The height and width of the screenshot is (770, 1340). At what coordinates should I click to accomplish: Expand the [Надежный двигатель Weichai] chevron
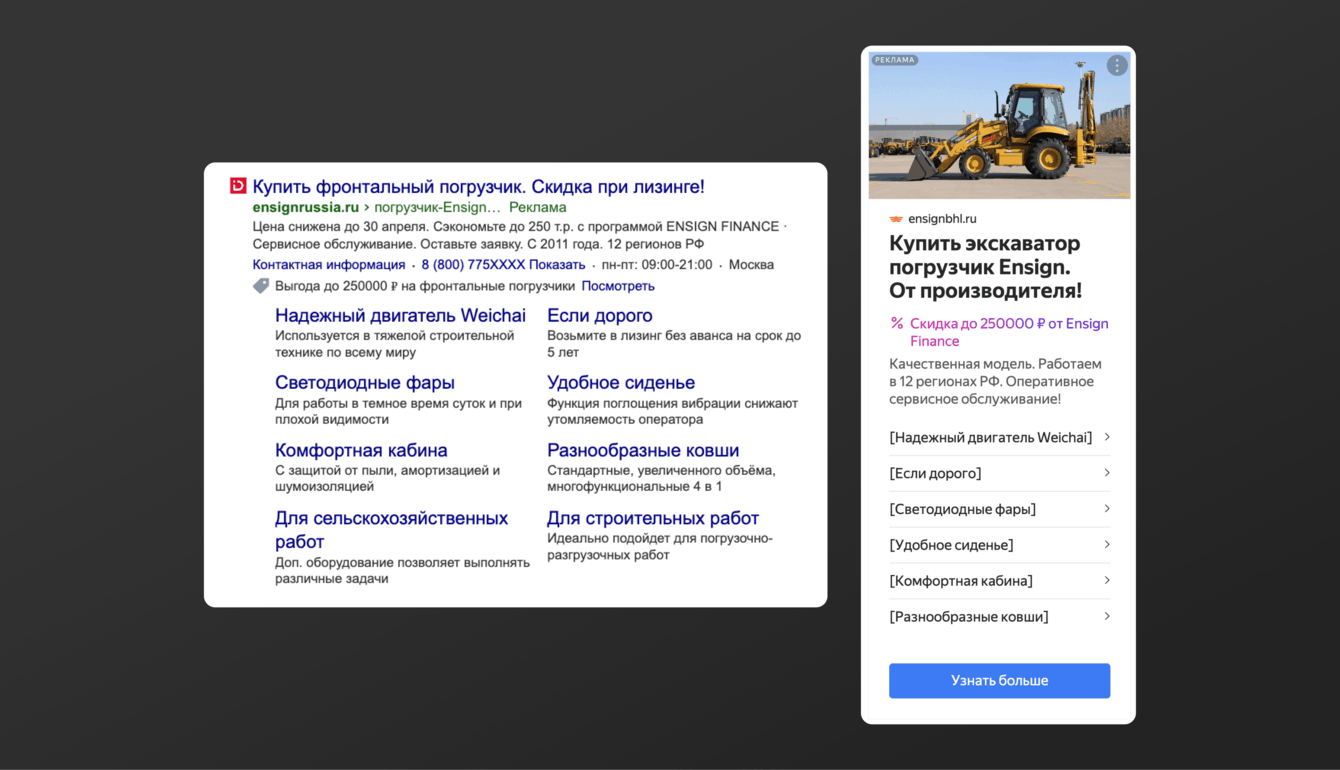[x=1107, y=437]
